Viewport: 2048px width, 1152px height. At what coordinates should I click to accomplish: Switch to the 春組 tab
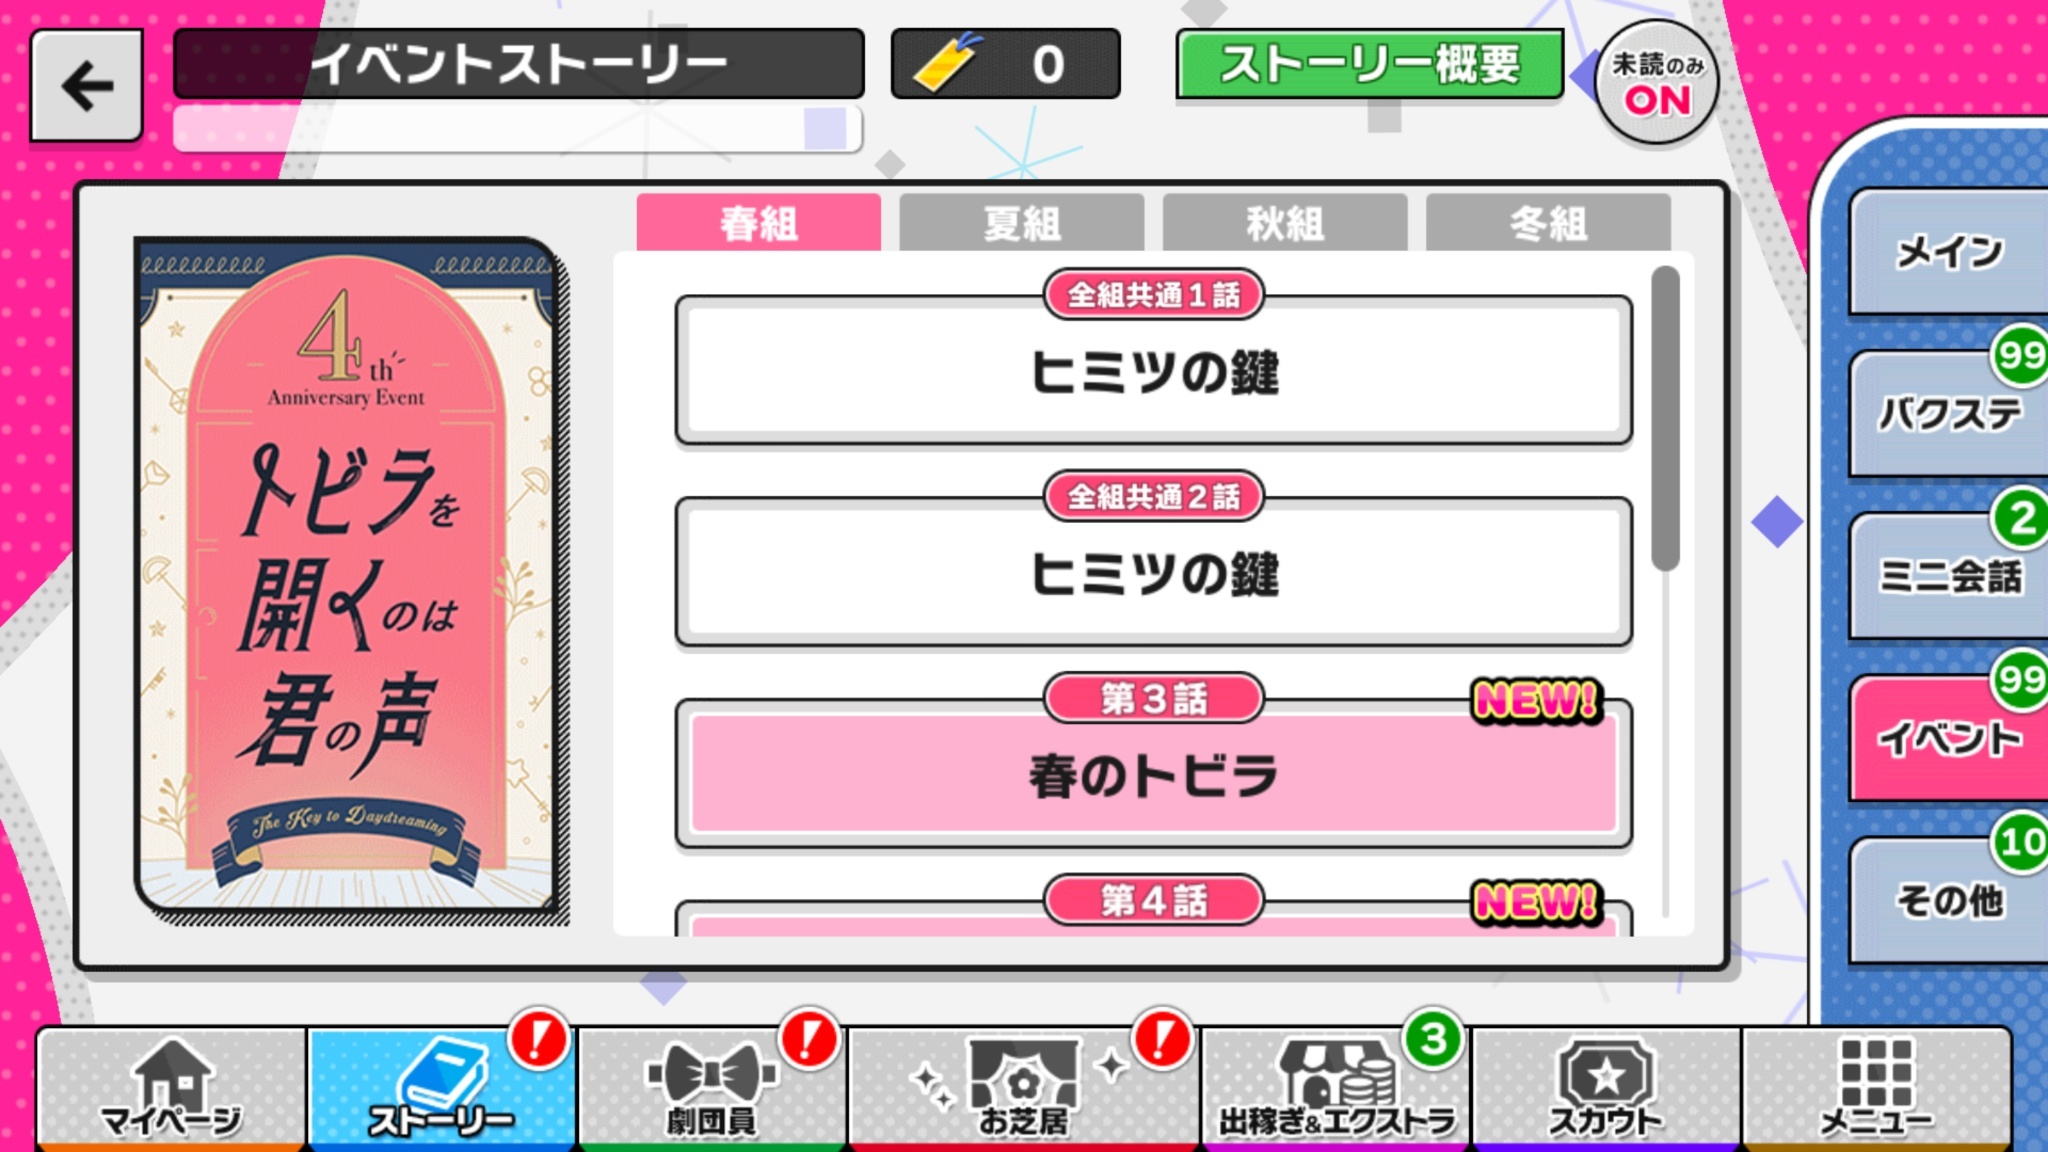pos(758,222)
